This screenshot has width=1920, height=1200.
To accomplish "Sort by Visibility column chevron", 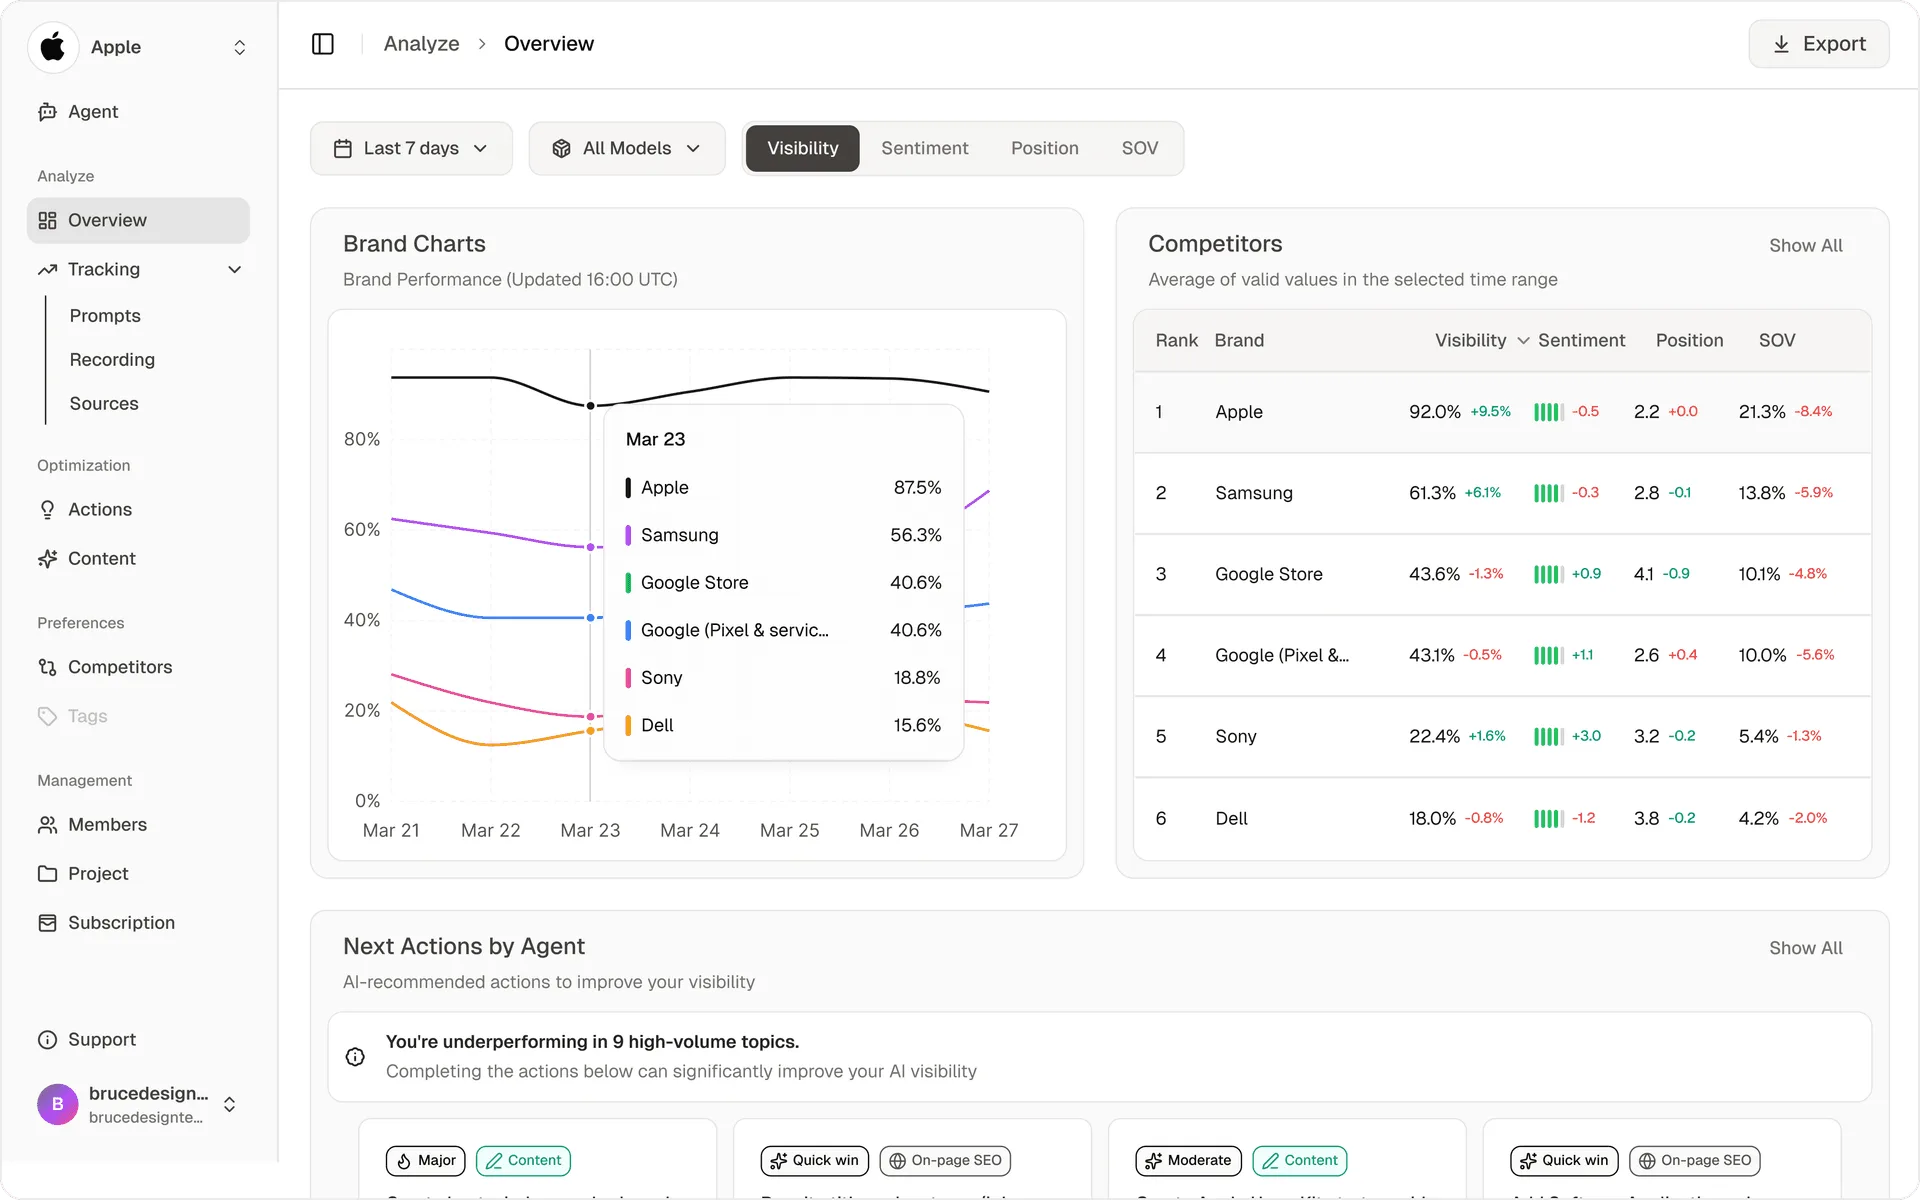I will (x=1523, y=341).
